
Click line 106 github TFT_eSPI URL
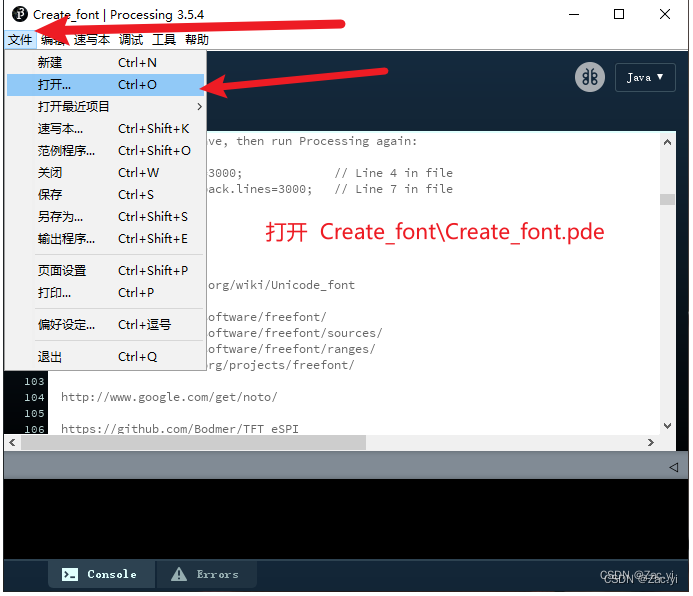180,429
